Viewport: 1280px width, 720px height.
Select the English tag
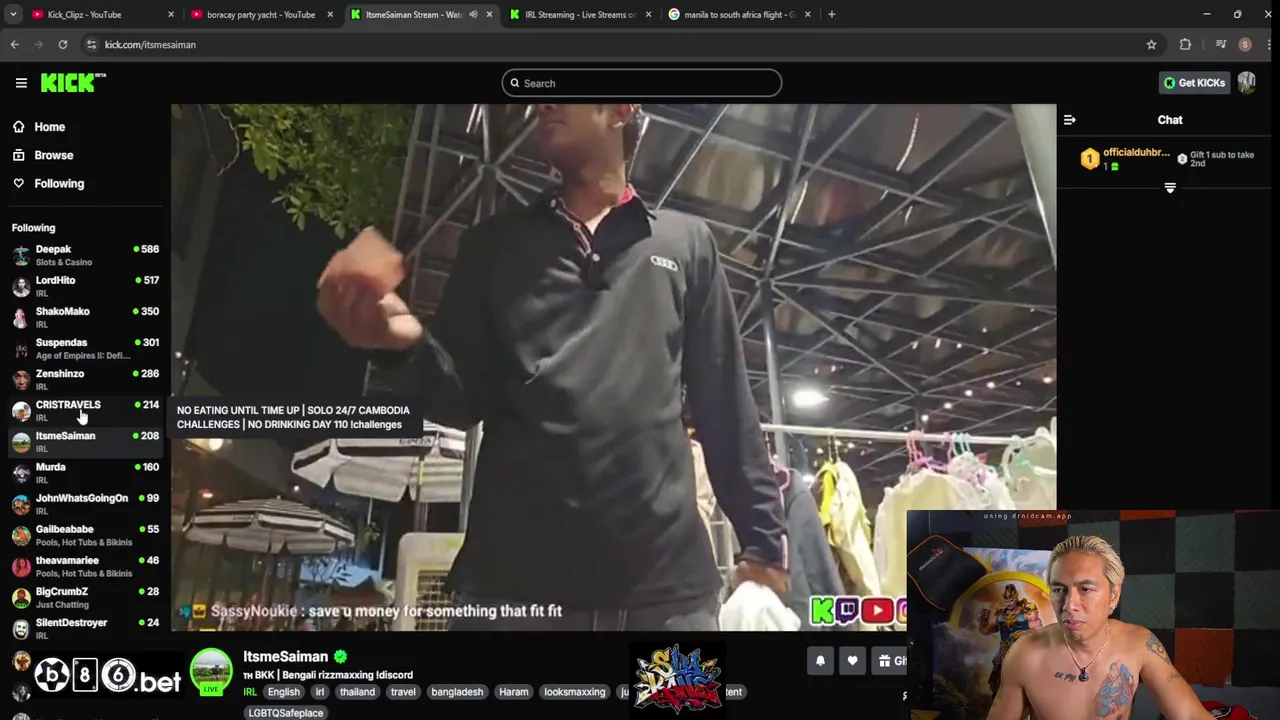283,692
